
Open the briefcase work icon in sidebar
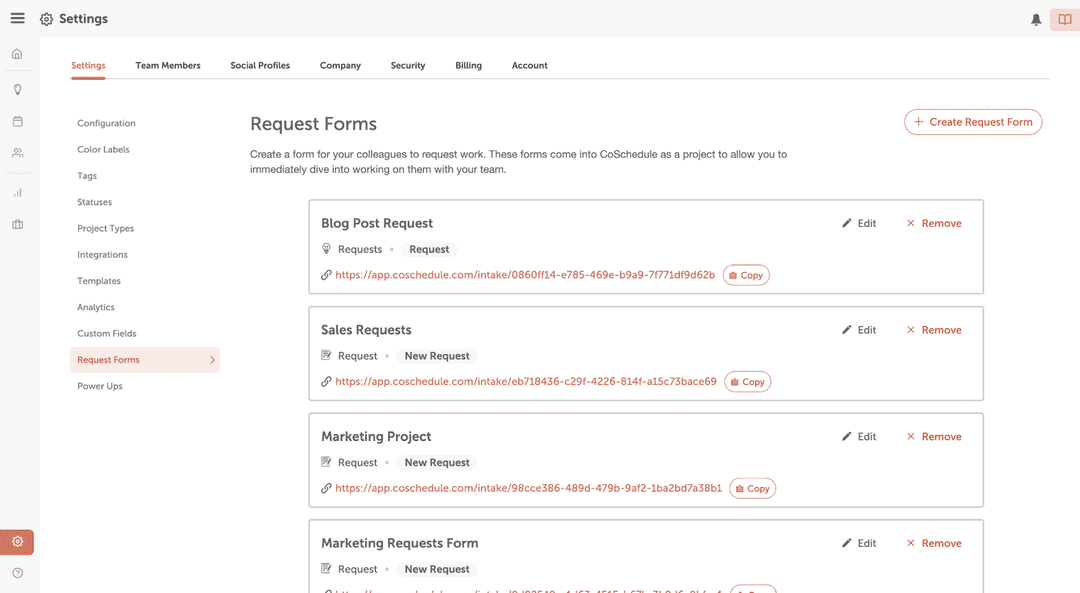16,223
